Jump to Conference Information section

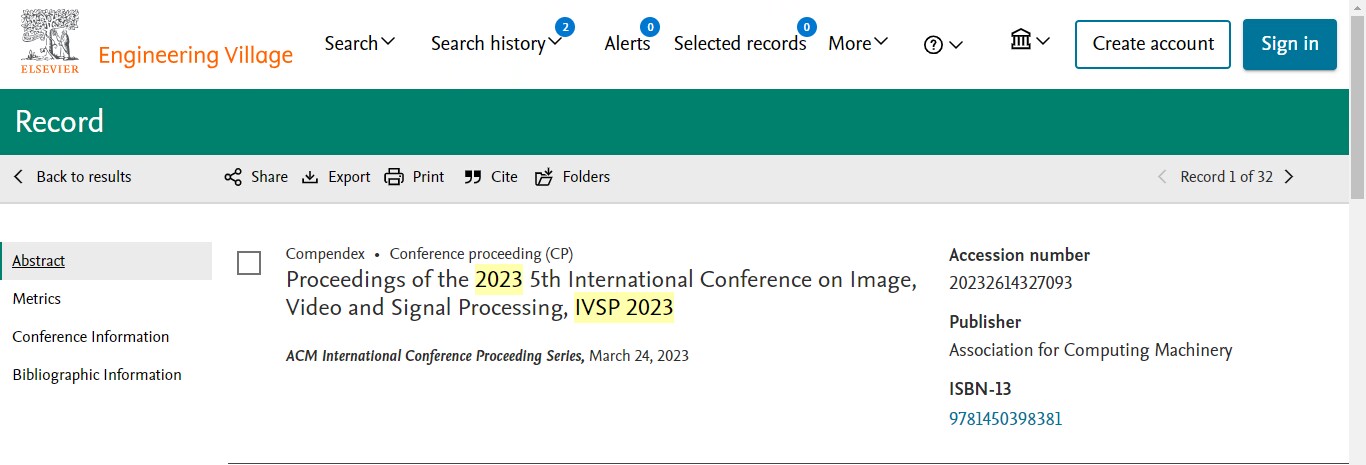click(x=91, y=337)
